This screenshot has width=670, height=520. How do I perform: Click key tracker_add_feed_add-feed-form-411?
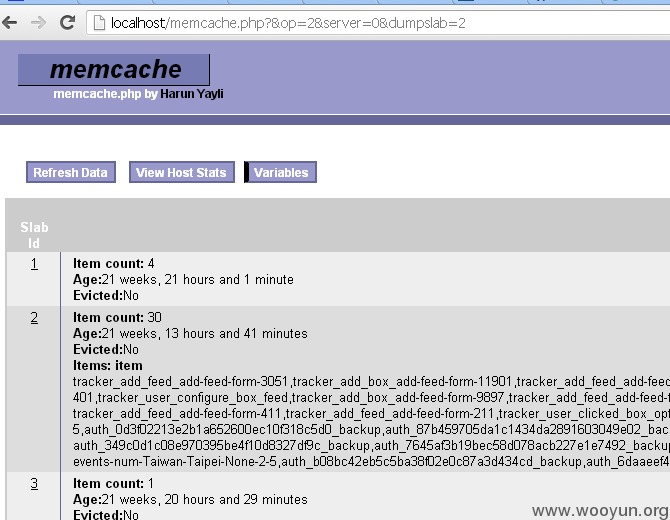point(177,414)
